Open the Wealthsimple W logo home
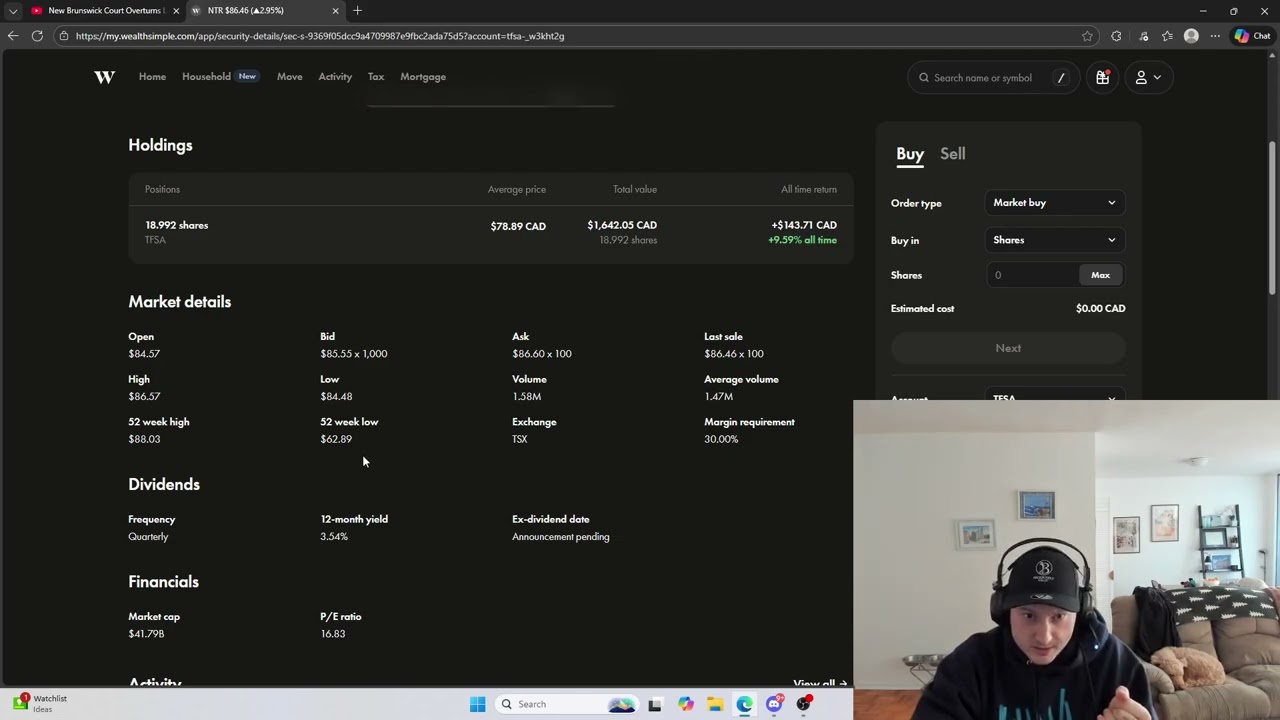Screen dimensions: 1280x720 [x=104, y=77]
